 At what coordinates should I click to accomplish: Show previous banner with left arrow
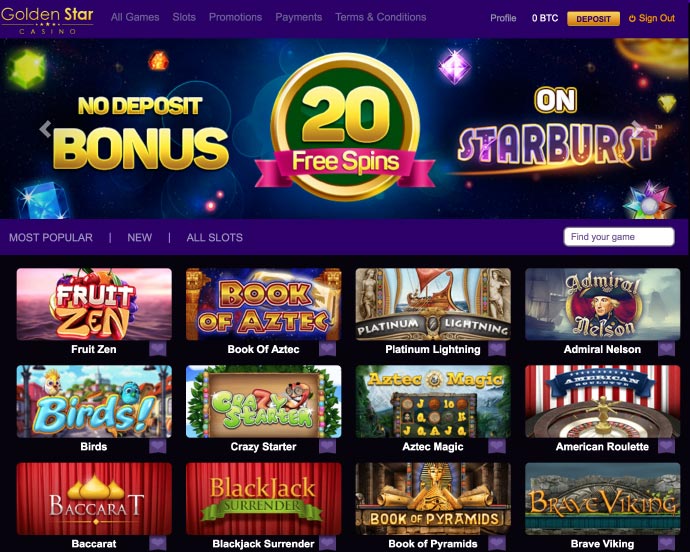point(45,129)
